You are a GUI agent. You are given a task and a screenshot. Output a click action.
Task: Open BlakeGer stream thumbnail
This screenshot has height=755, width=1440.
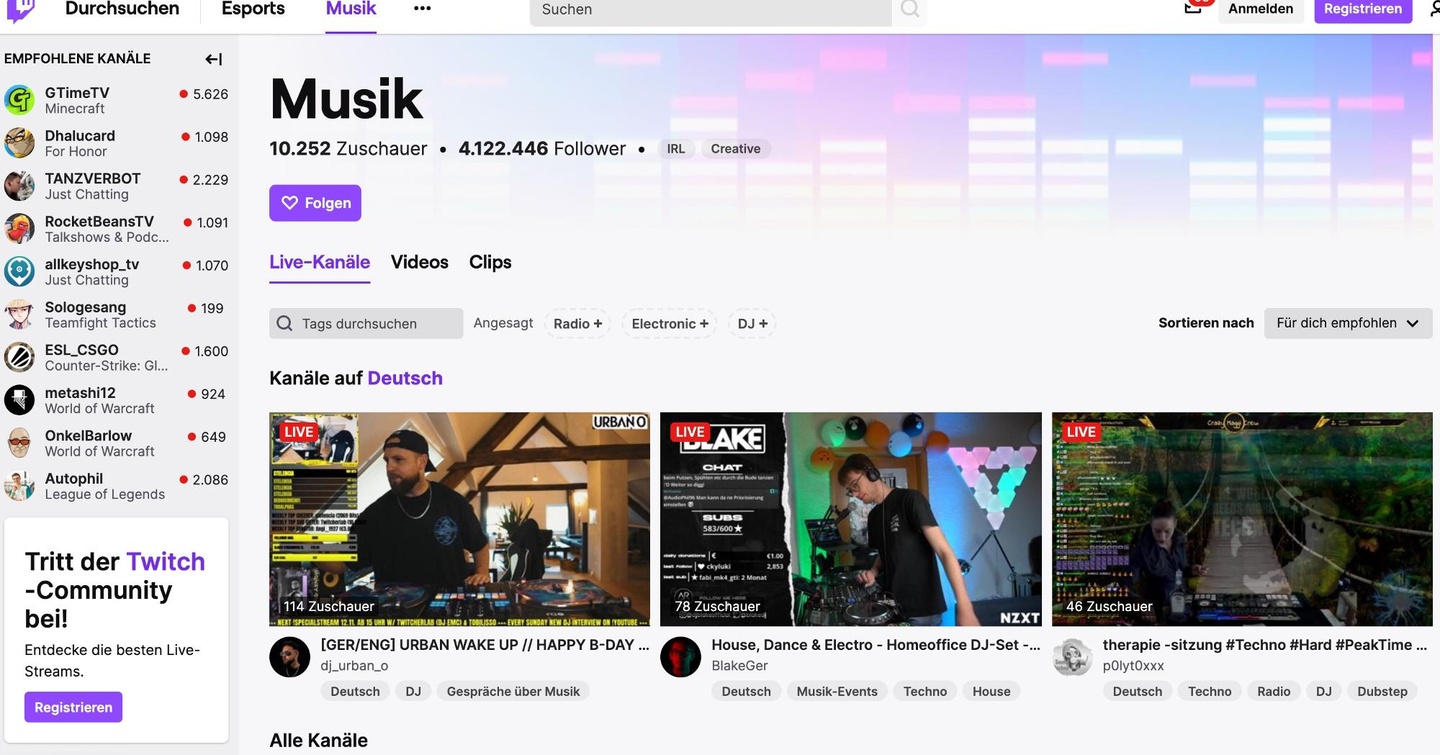coord(851,519)
